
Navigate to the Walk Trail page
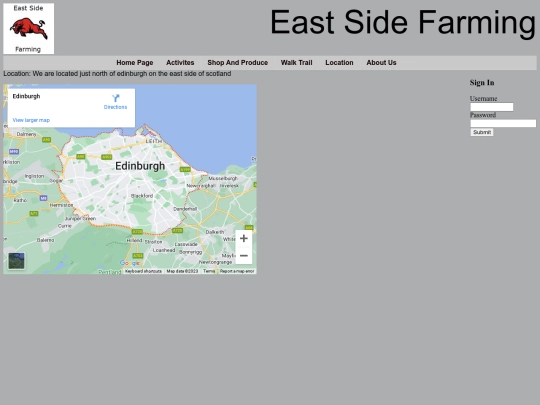click(297, 63)
